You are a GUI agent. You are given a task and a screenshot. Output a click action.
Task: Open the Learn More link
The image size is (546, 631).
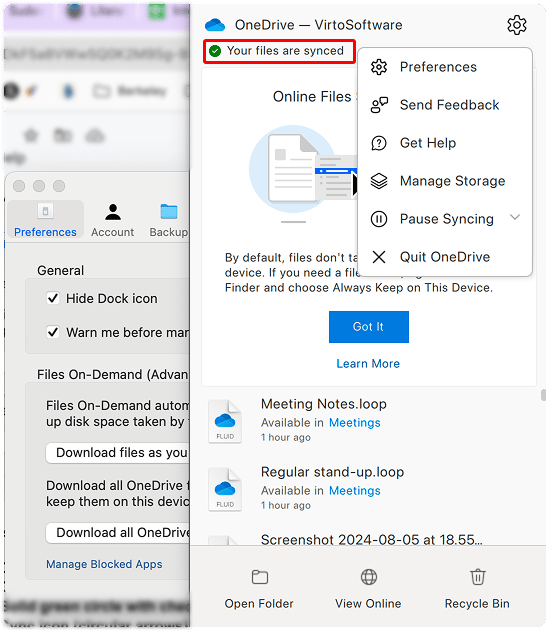coord(368,363)
